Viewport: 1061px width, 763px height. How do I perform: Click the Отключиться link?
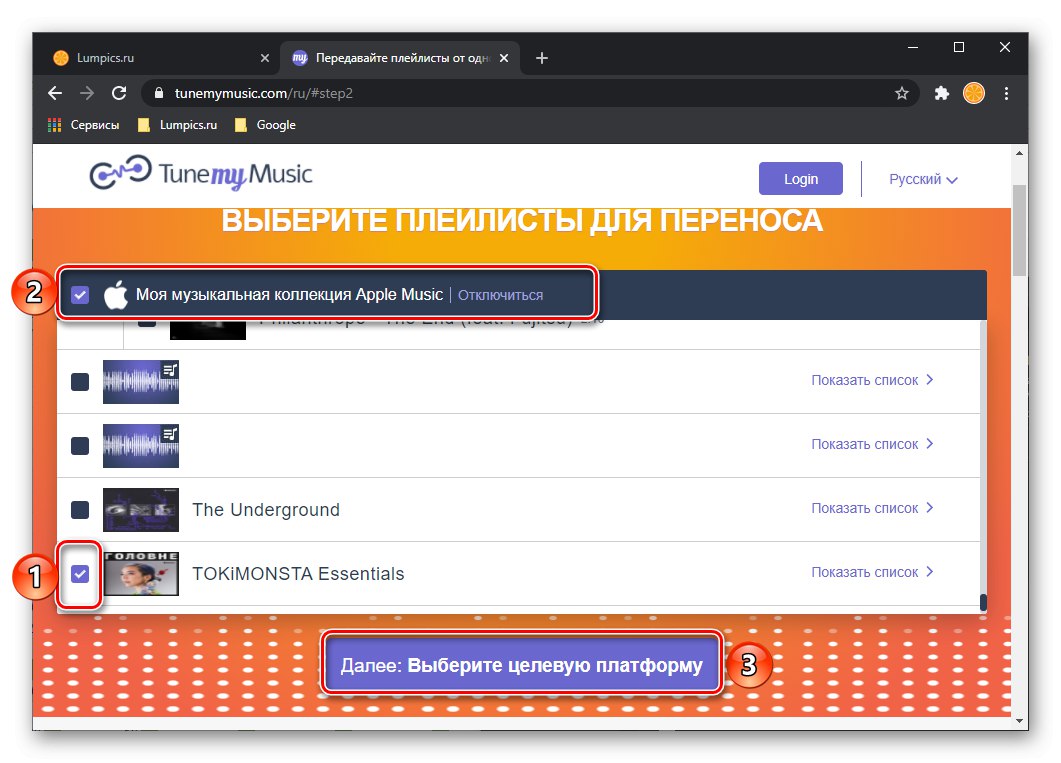coord(500,295)
